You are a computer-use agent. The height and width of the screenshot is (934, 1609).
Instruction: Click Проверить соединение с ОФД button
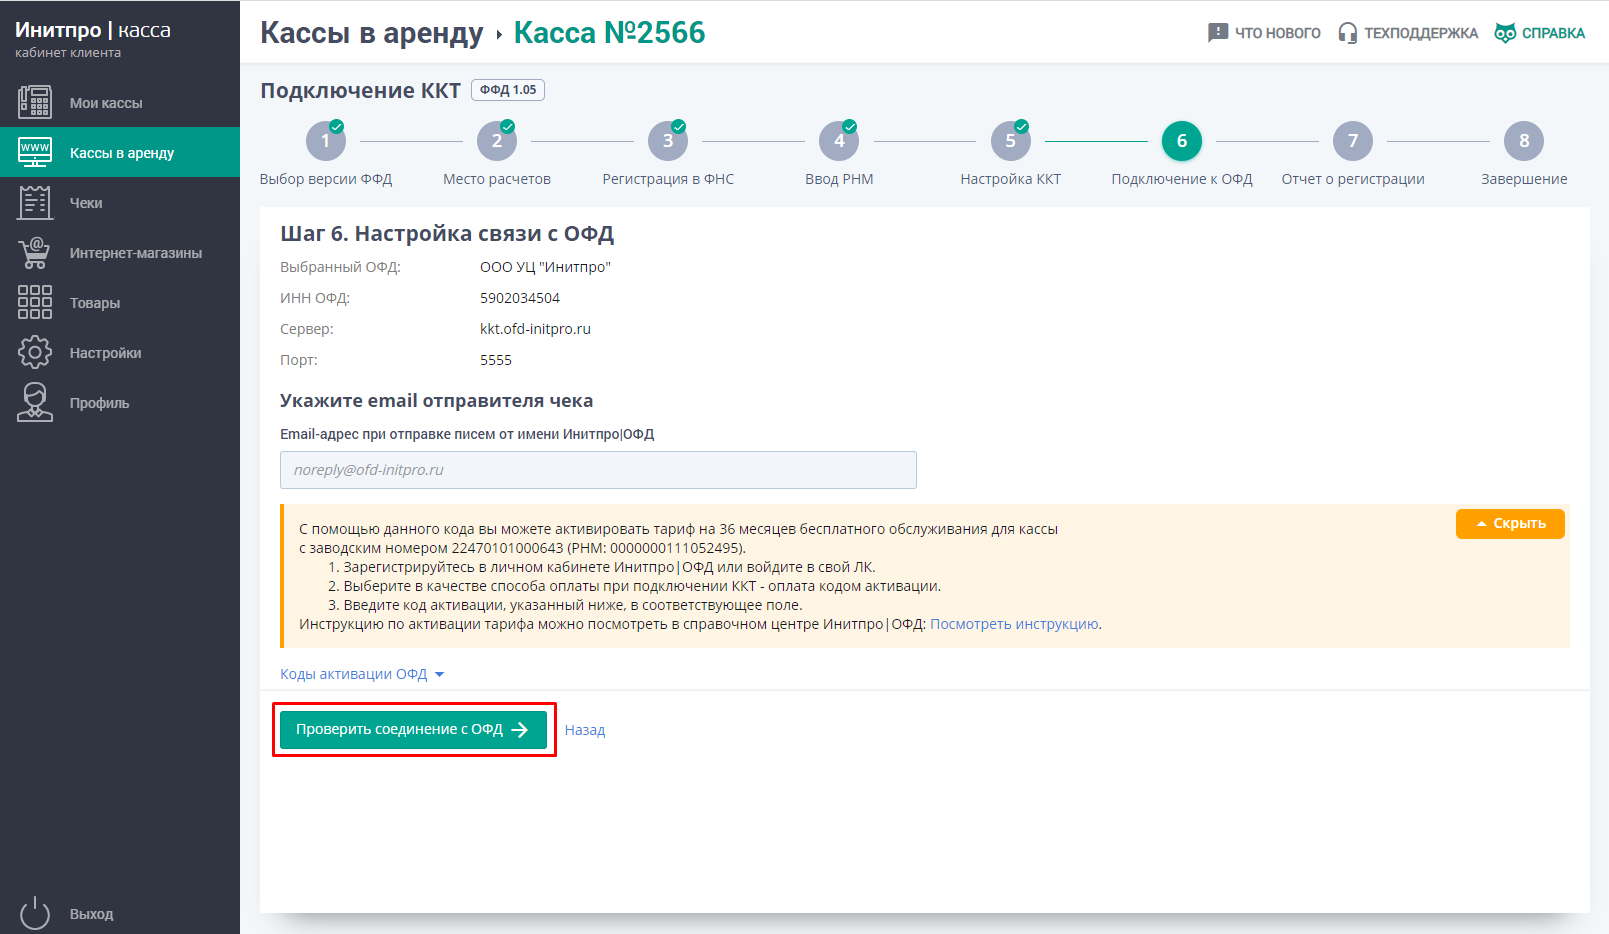point(413,730)
